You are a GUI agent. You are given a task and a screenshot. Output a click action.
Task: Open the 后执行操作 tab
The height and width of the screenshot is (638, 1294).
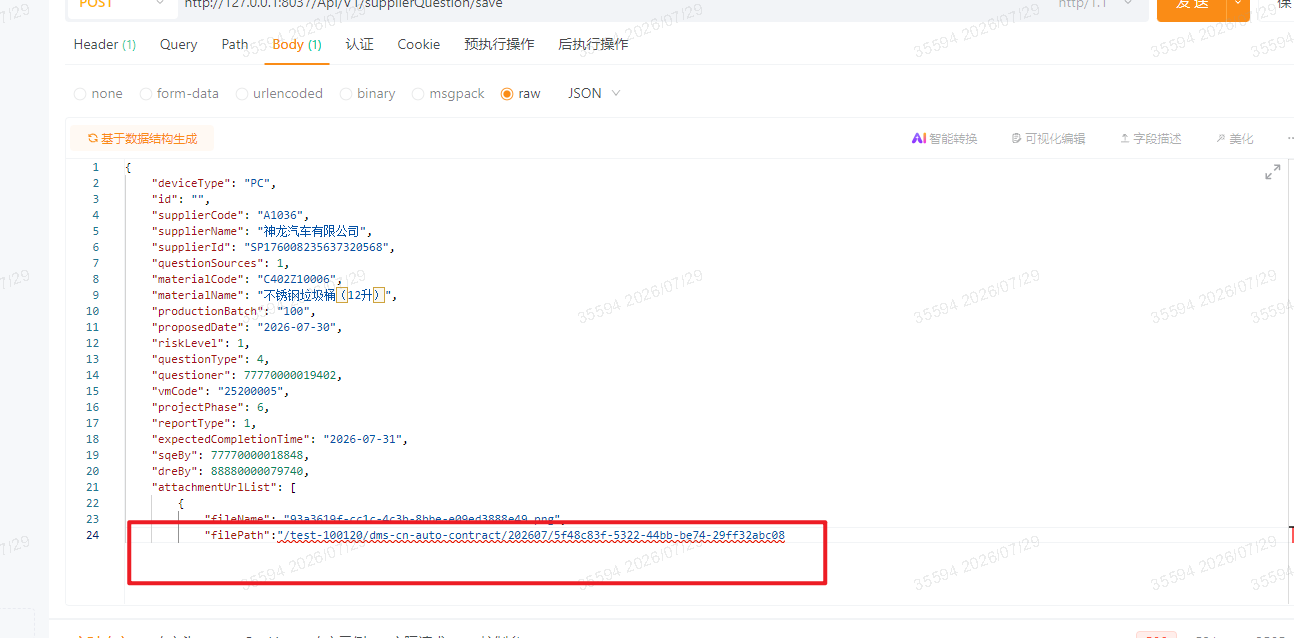pyautogui.click(x=593, y=44)
